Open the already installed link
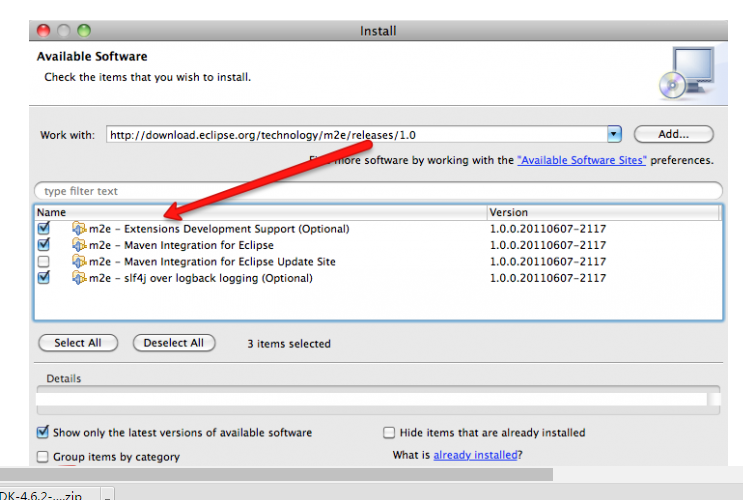Image resolution: width=743 pixels, height=500 pixels. (x=475, y=455)
